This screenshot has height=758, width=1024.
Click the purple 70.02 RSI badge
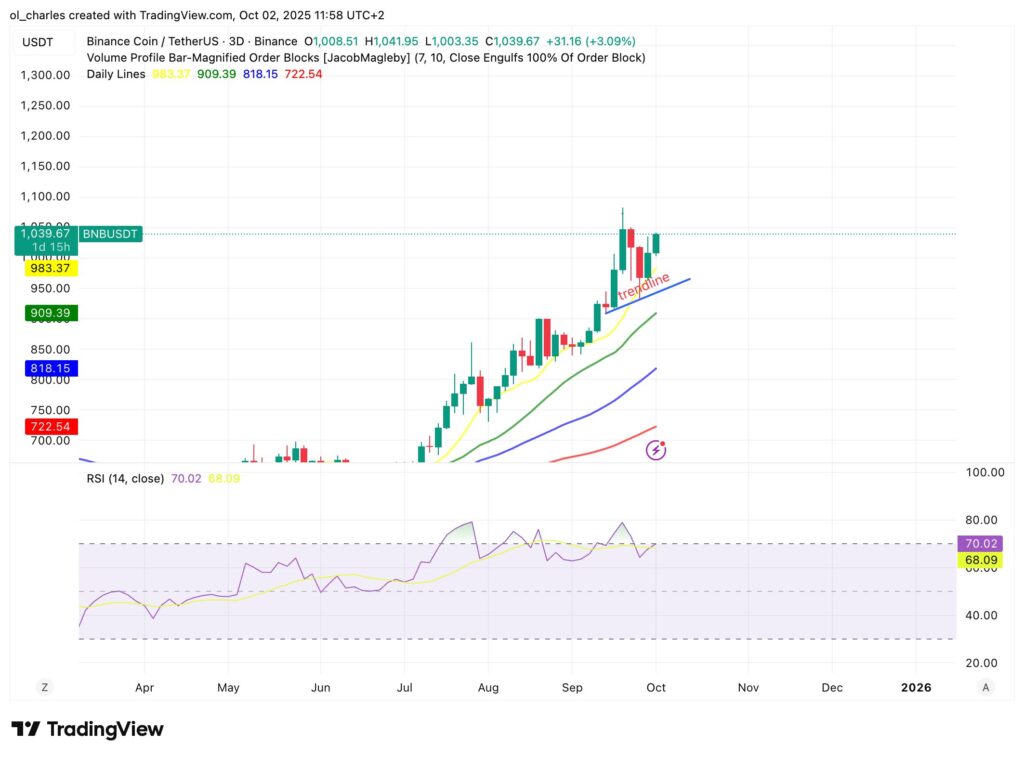coord(981,543)
